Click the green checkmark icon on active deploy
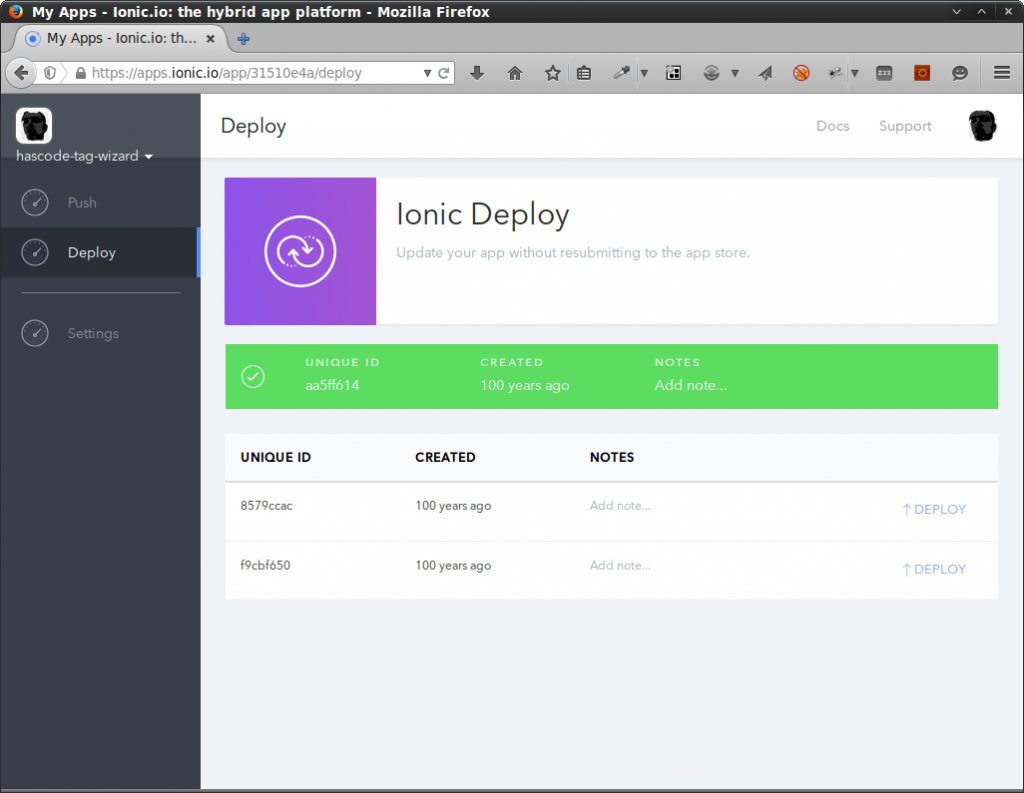 pos(252,376)
